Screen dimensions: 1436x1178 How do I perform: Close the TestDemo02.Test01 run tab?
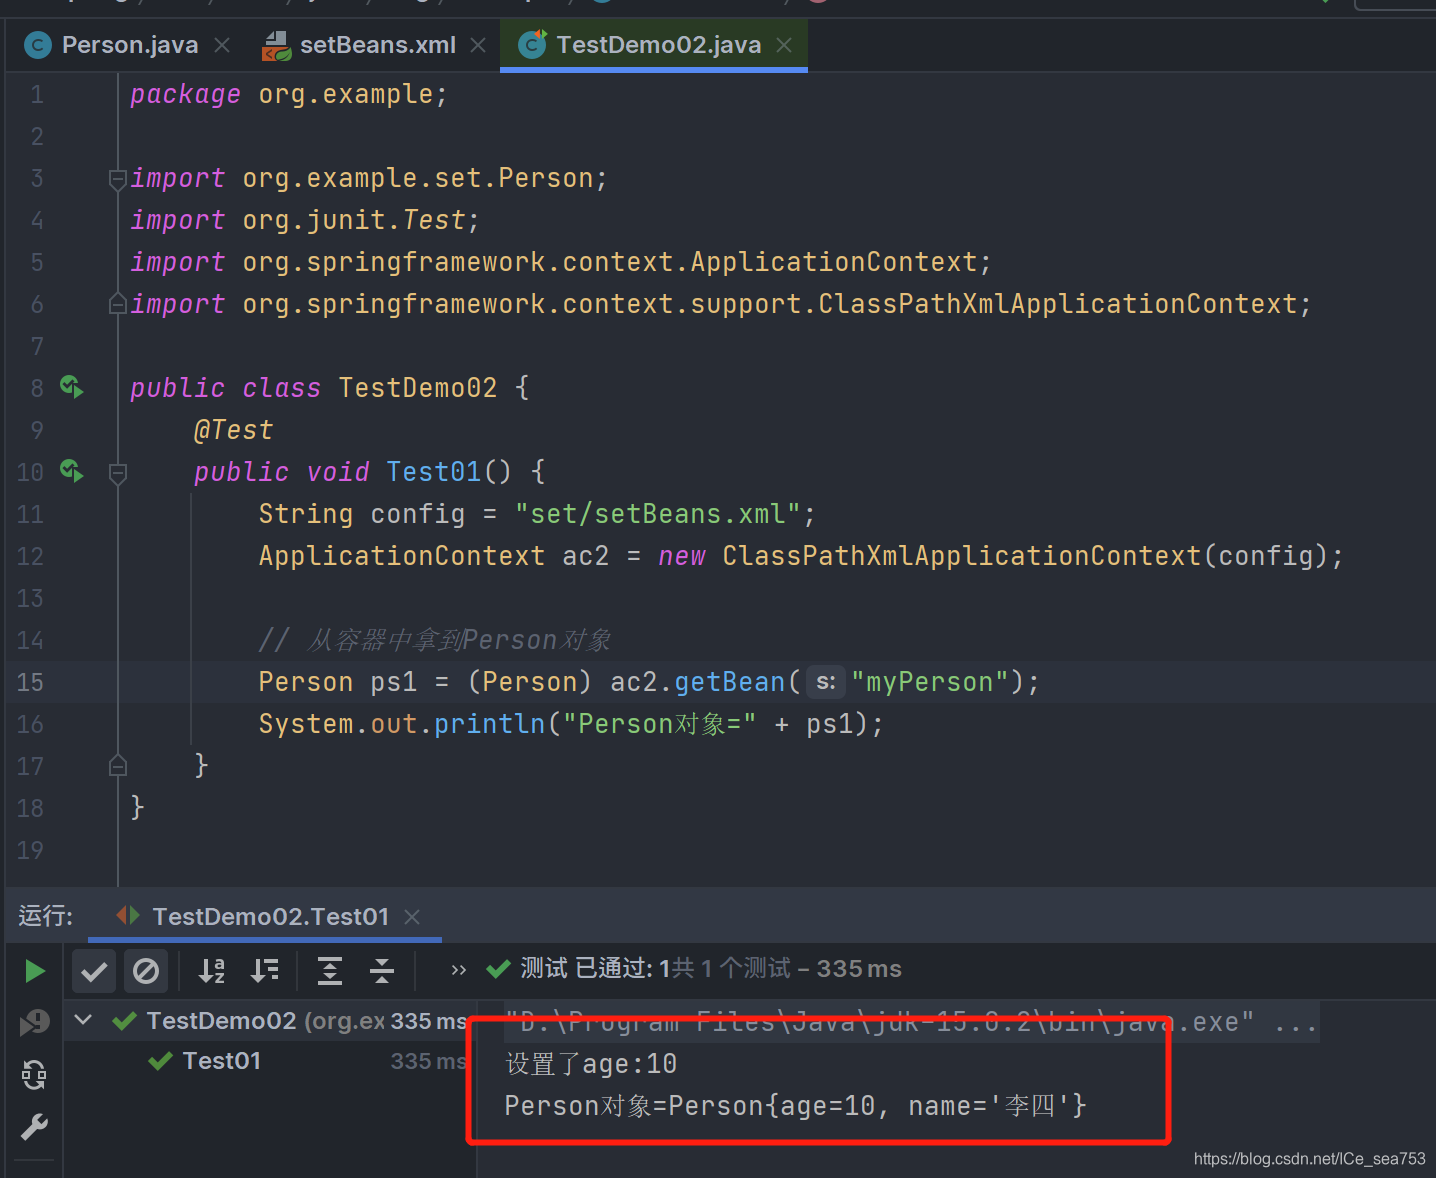[412, 916]
